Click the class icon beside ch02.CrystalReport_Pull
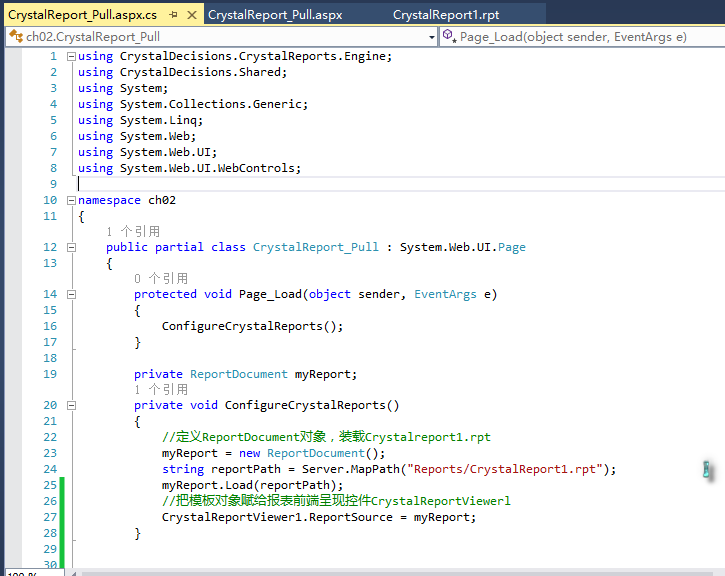 (16, 36)
